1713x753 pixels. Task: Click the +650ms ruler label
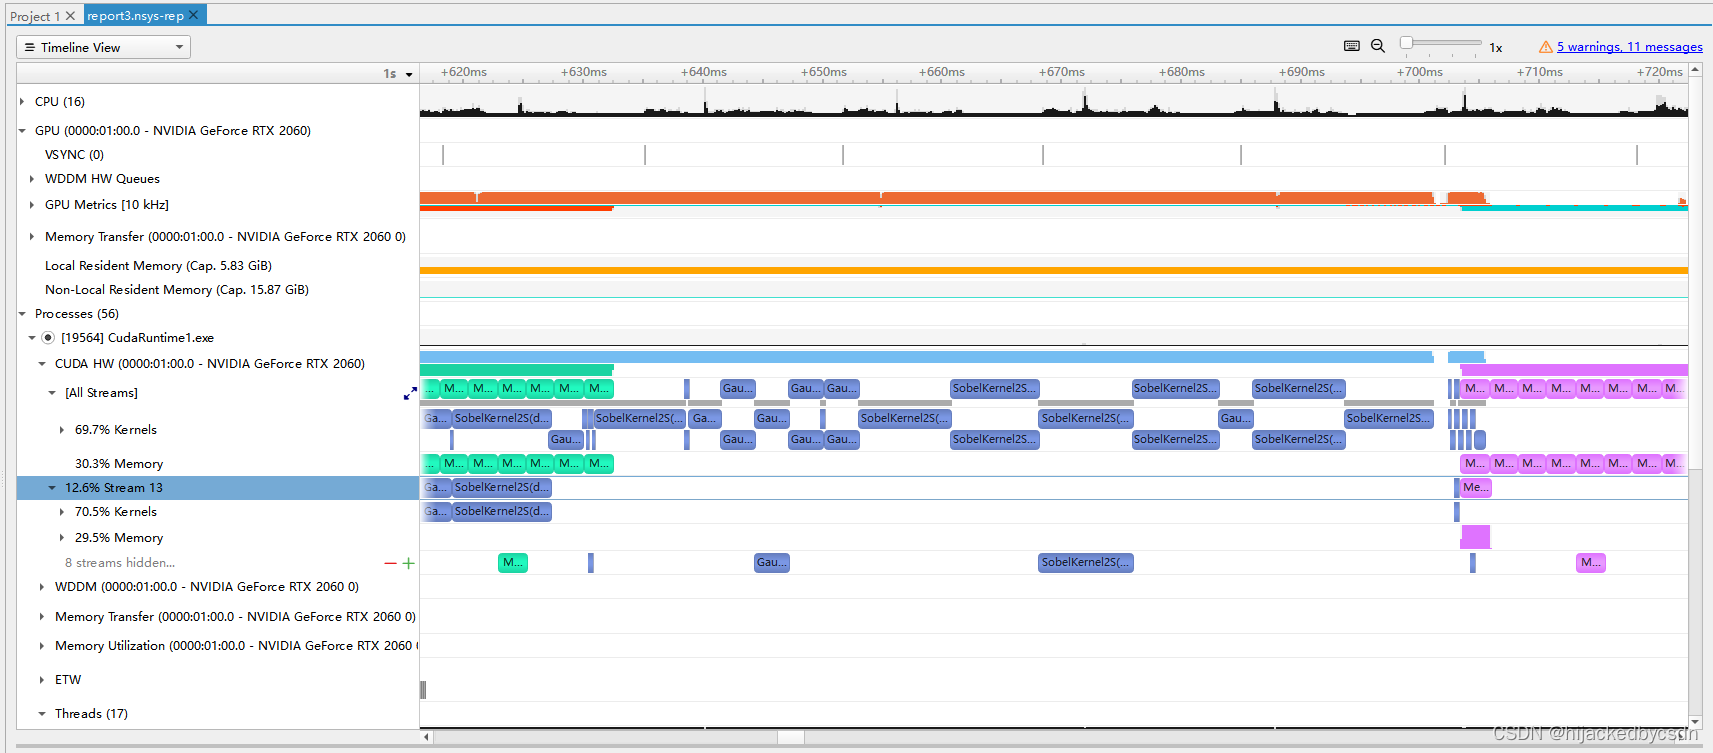[x=824, y=72]
